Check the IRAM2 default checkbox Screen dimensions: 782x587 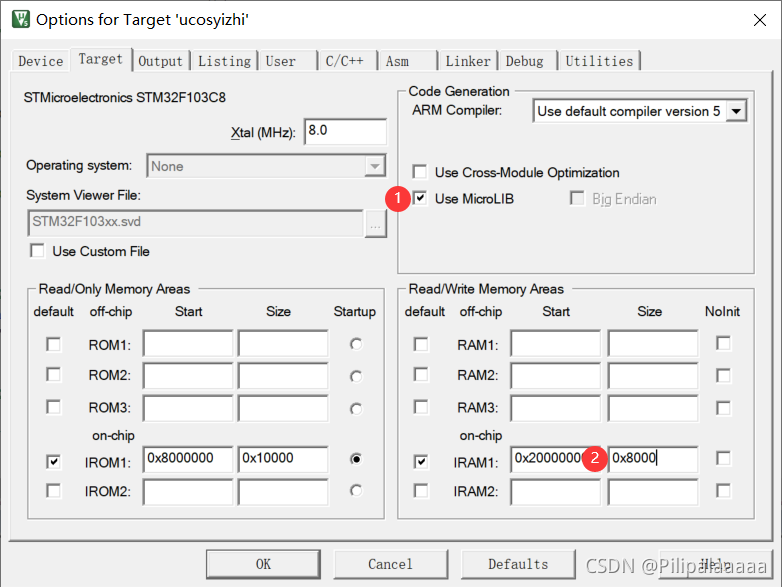point(421,491)
